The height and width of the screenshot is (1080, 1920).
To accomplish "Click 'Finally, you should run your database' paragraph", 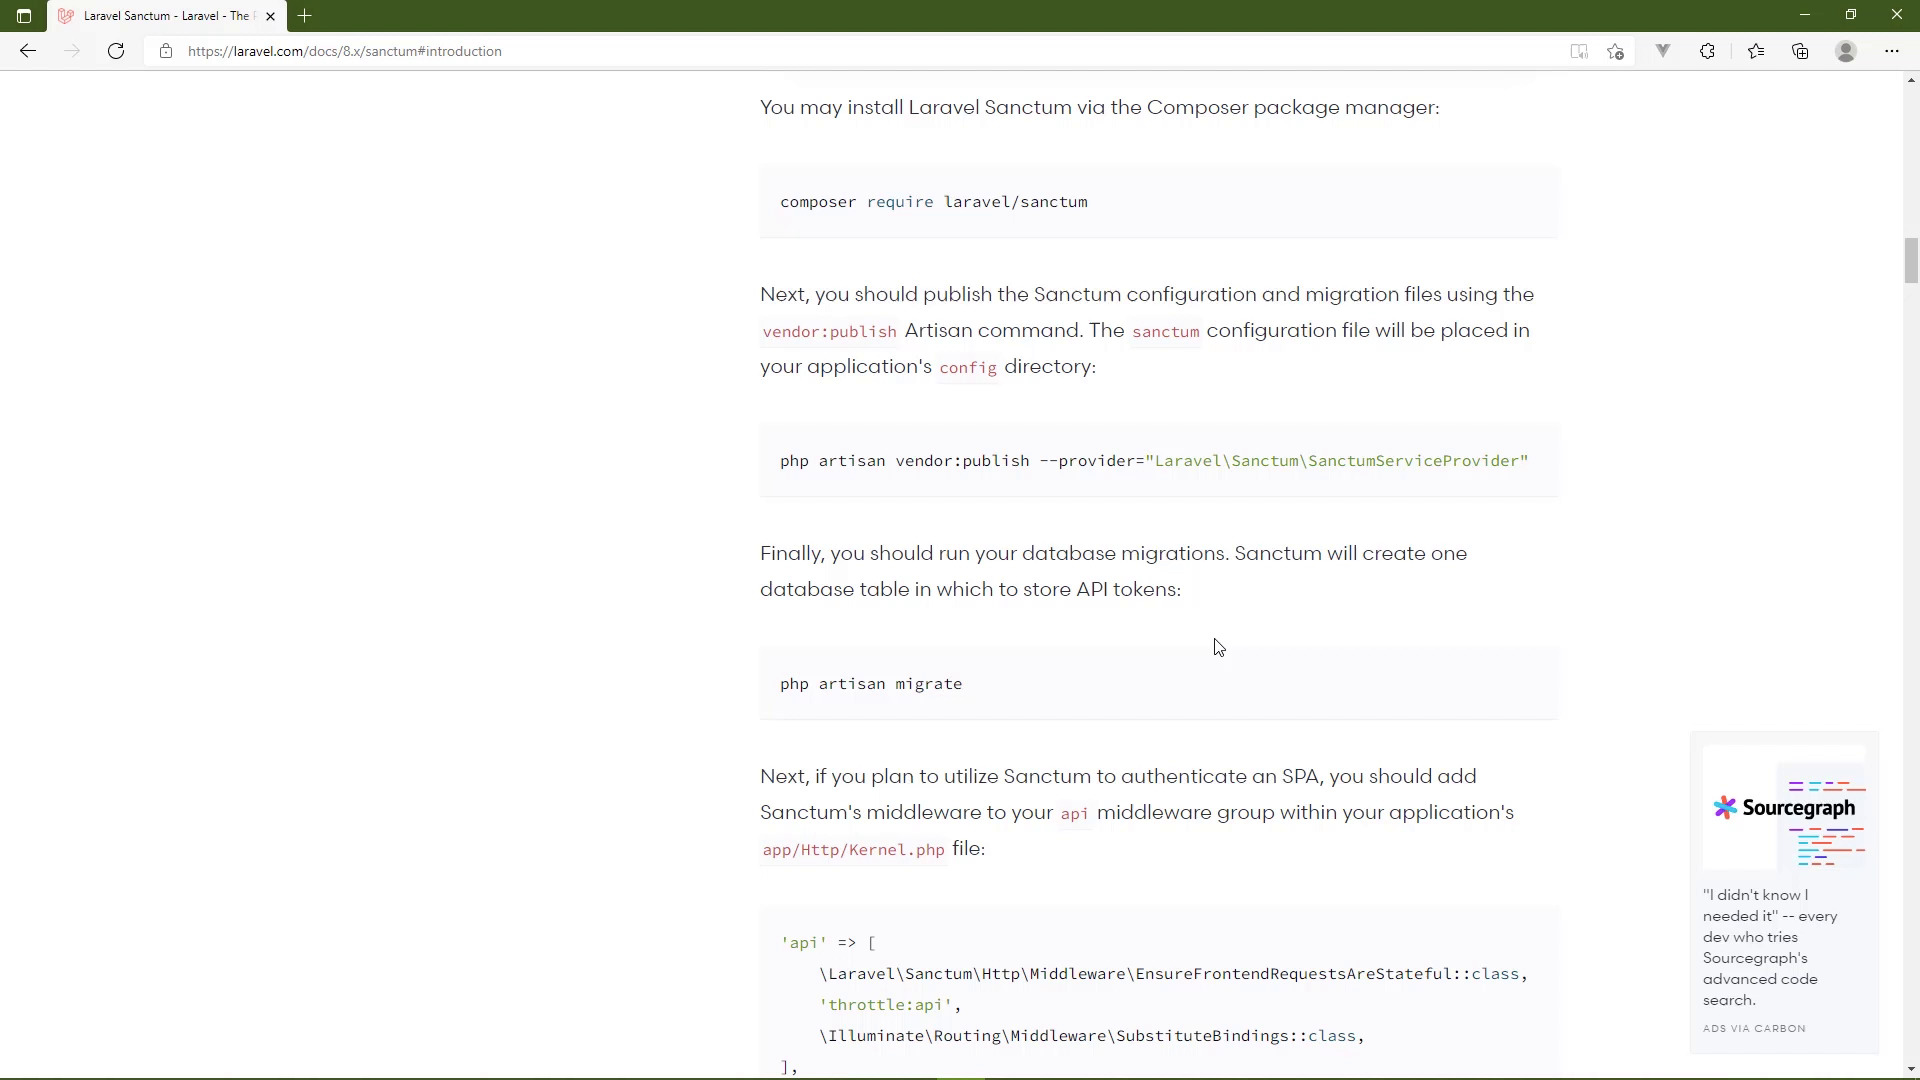I will [1113, 571].
